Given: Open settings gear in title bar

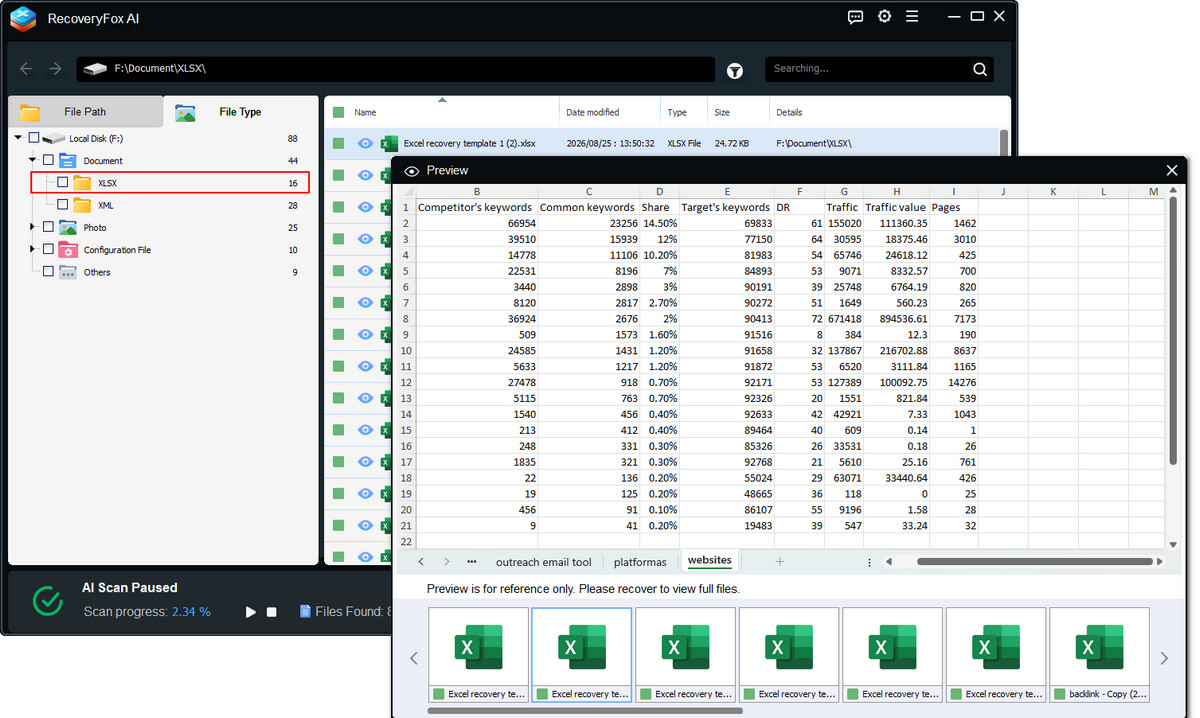Looking at the screenshot, I should 884,17.
